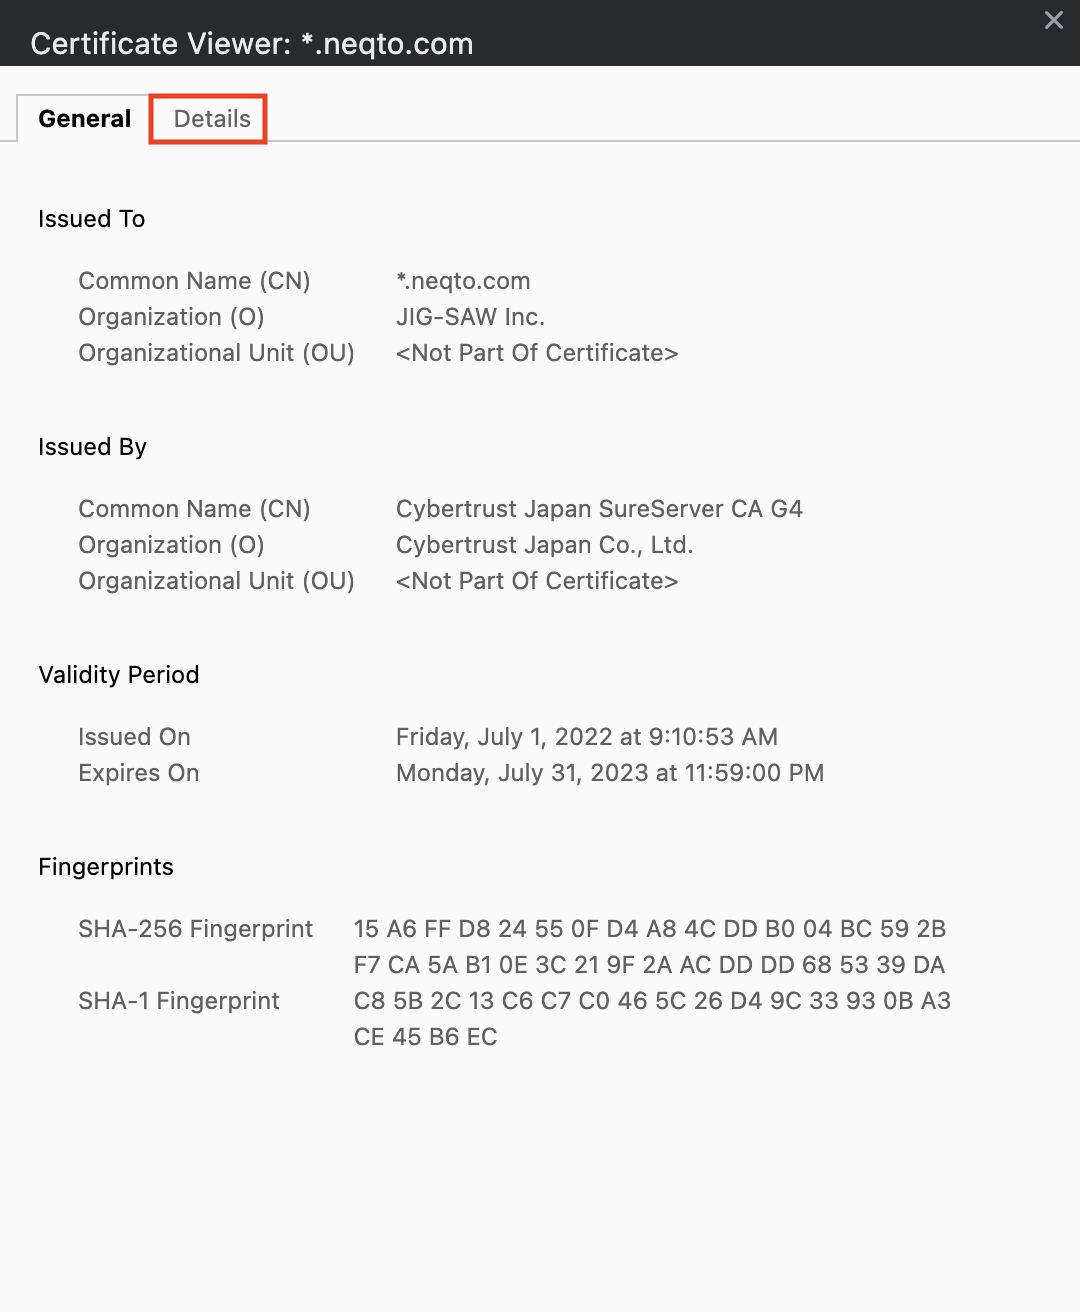The height and width of the screenshot is (1312, 1080).
Task: Click the Issued On date value
Action: pyautogui.click(x=587, y=737)
